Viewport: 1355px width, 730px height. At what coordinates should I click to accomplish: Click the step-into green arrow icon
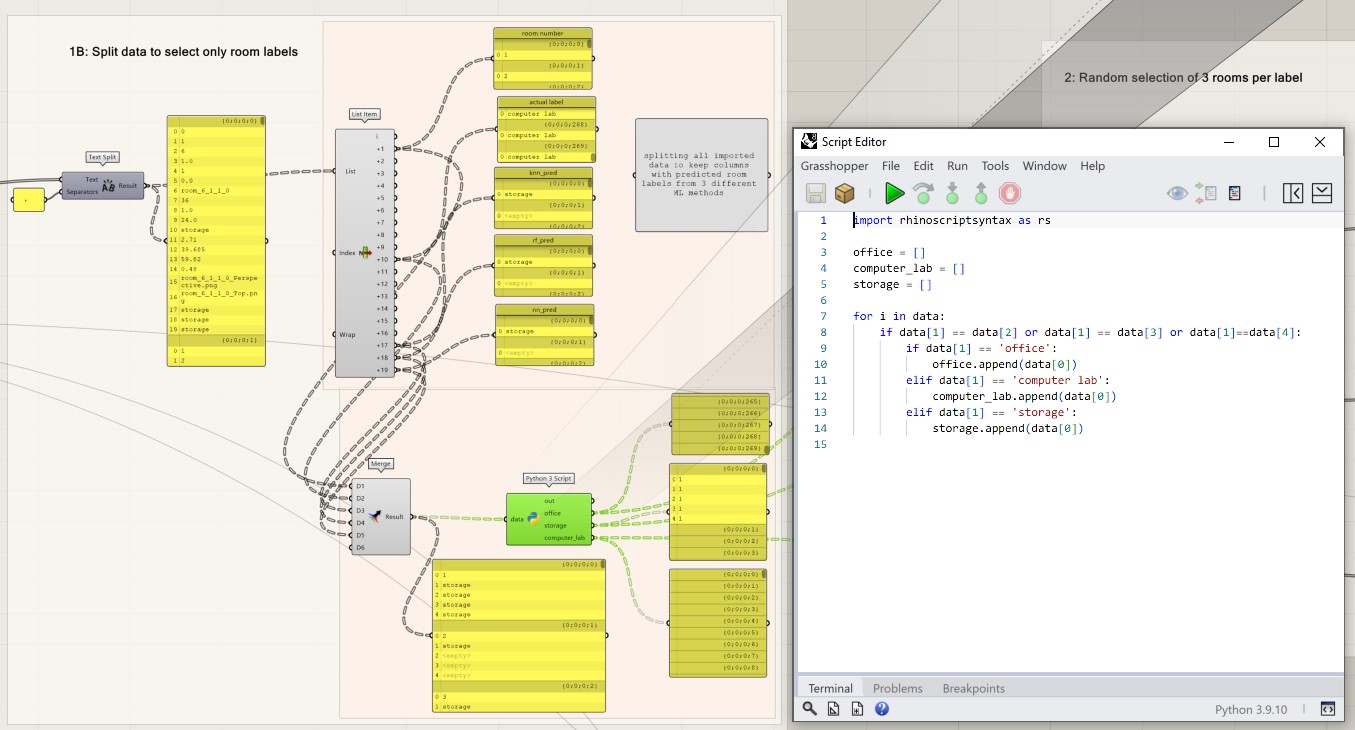951,193
